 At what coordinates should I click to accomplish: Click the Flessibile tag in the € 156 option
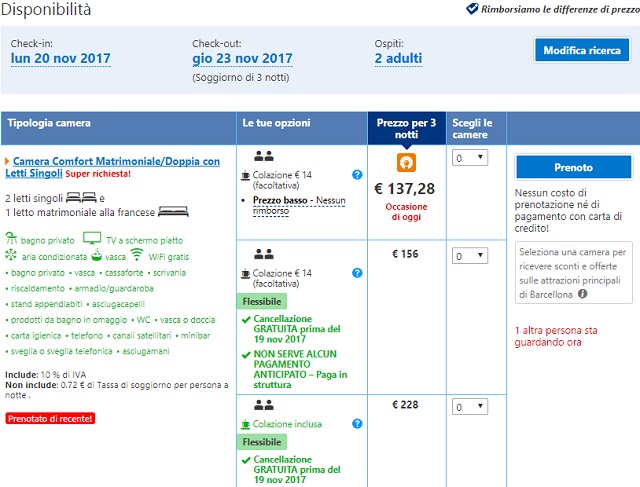pyautogui.click(x=262, y=301)
